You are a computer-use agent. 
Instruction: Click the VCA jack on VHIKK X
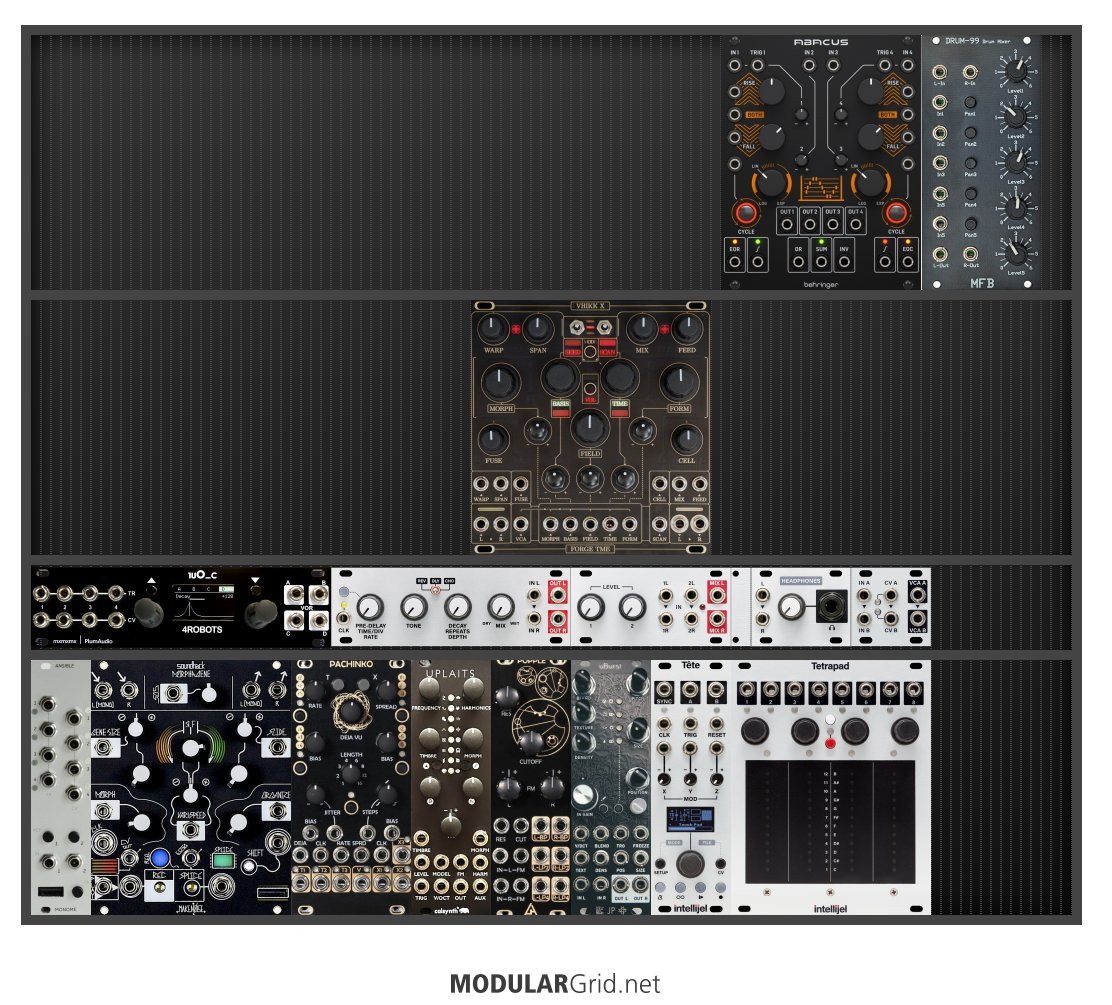point(521,524)
